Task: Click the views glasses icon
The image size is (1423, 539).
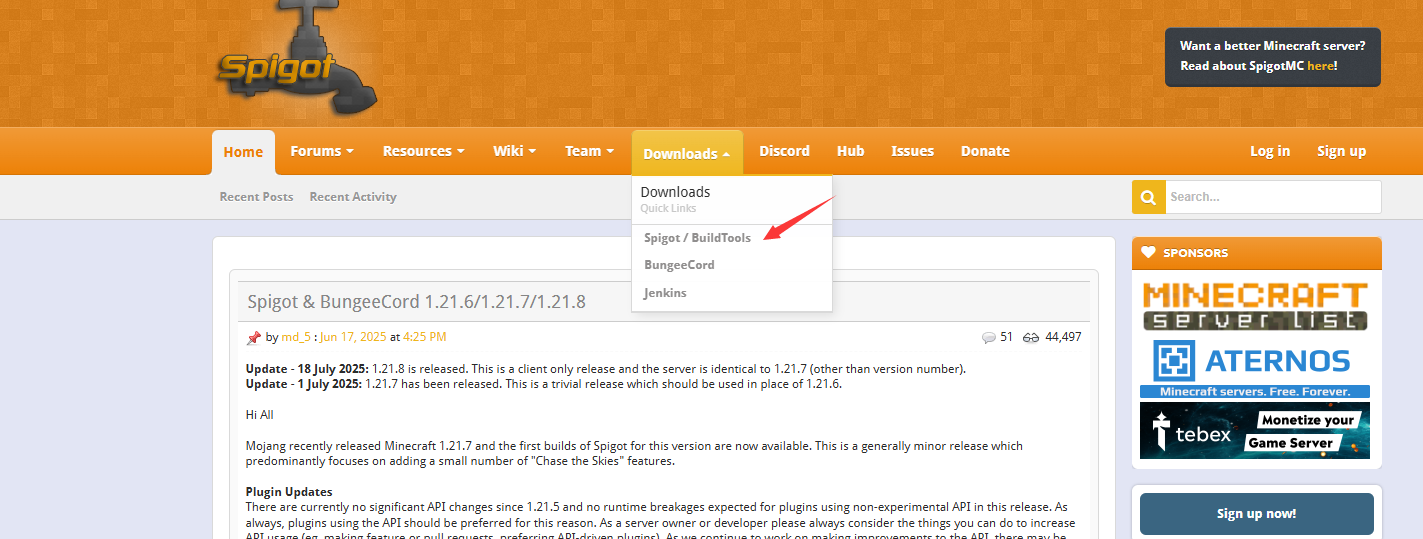Action: click(x=1031, y=338)
